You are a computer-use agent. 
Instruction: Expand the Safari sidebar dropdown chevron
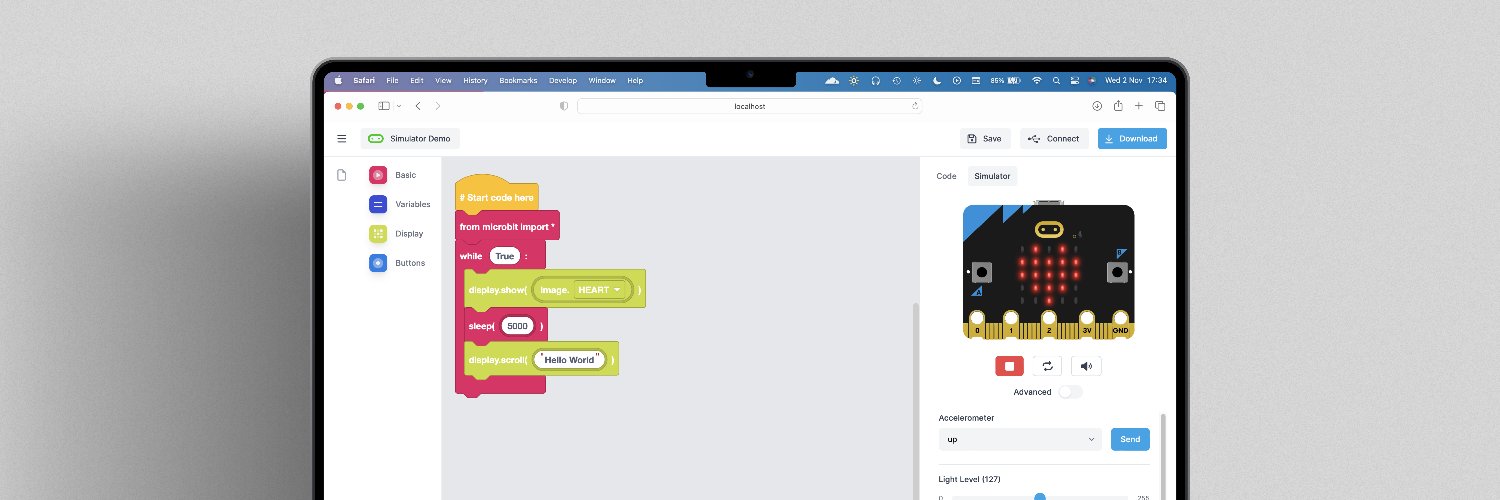pos(399,106)
